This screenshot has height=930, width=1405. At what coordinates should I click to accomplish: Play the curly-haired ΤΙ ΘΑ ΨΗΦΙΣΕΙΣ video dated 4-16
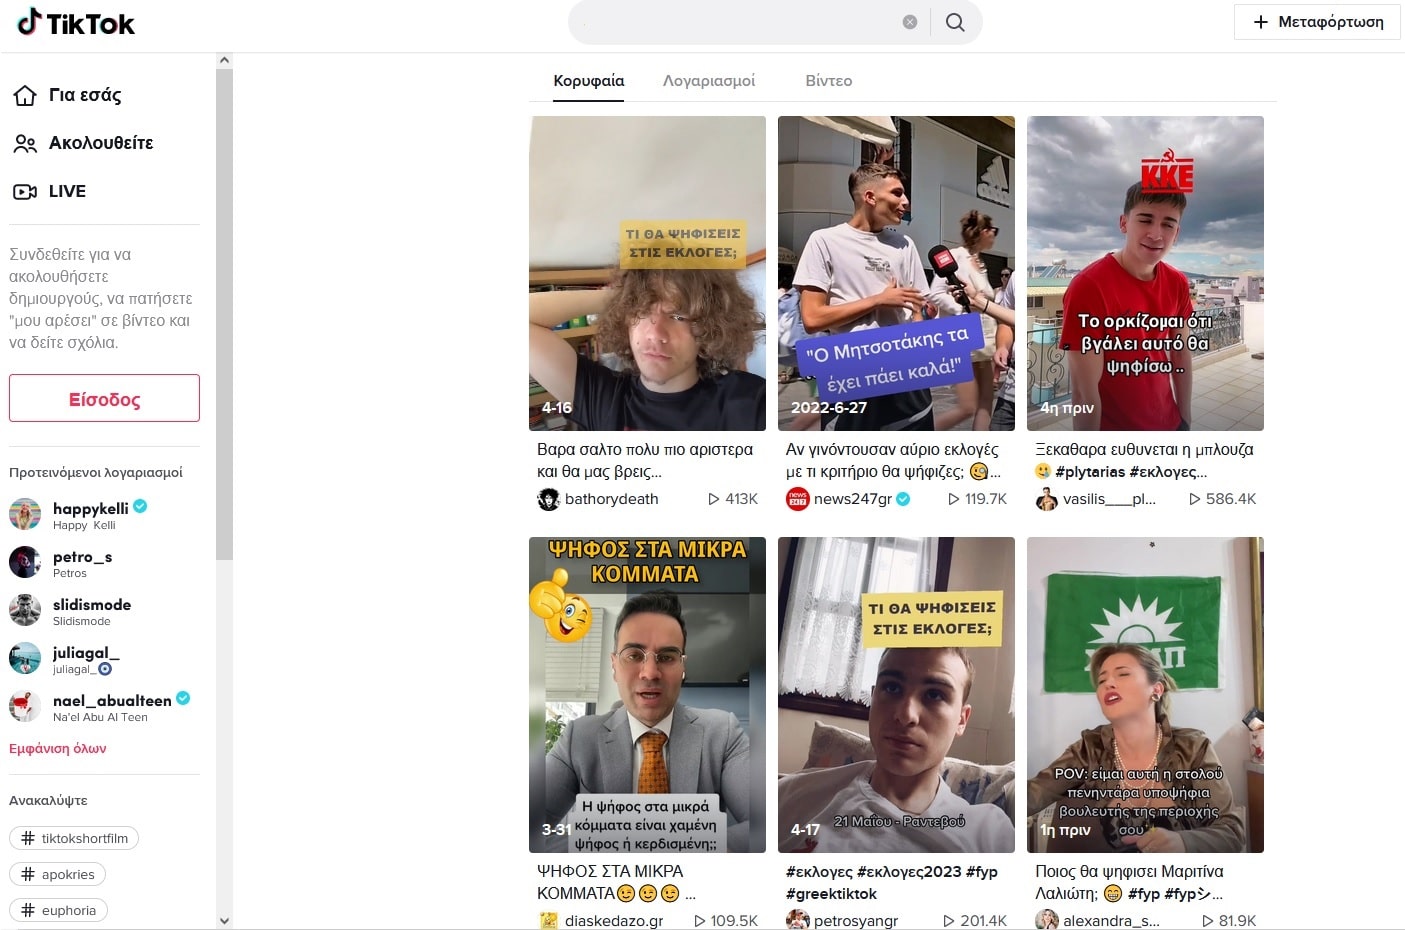(x=647, y=273)
